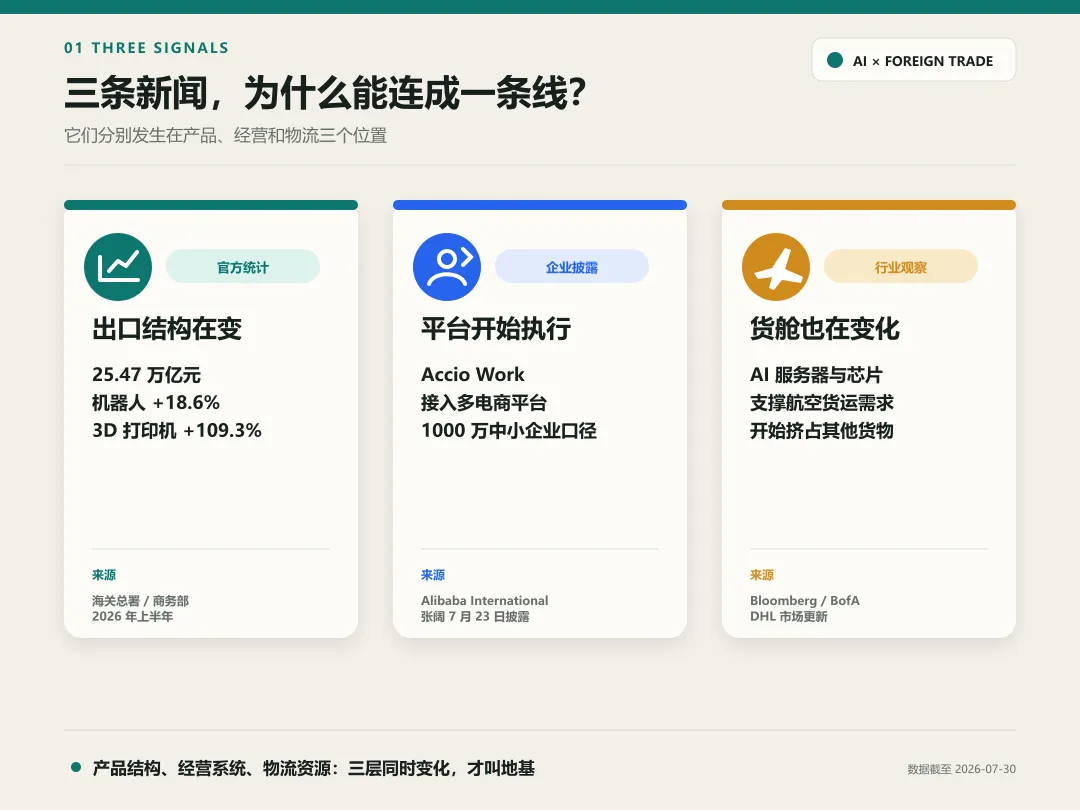The height and width of the screenshot is (810, 1080).
Task: Click the DHL 市场更新 text
Action: [789, 616]
